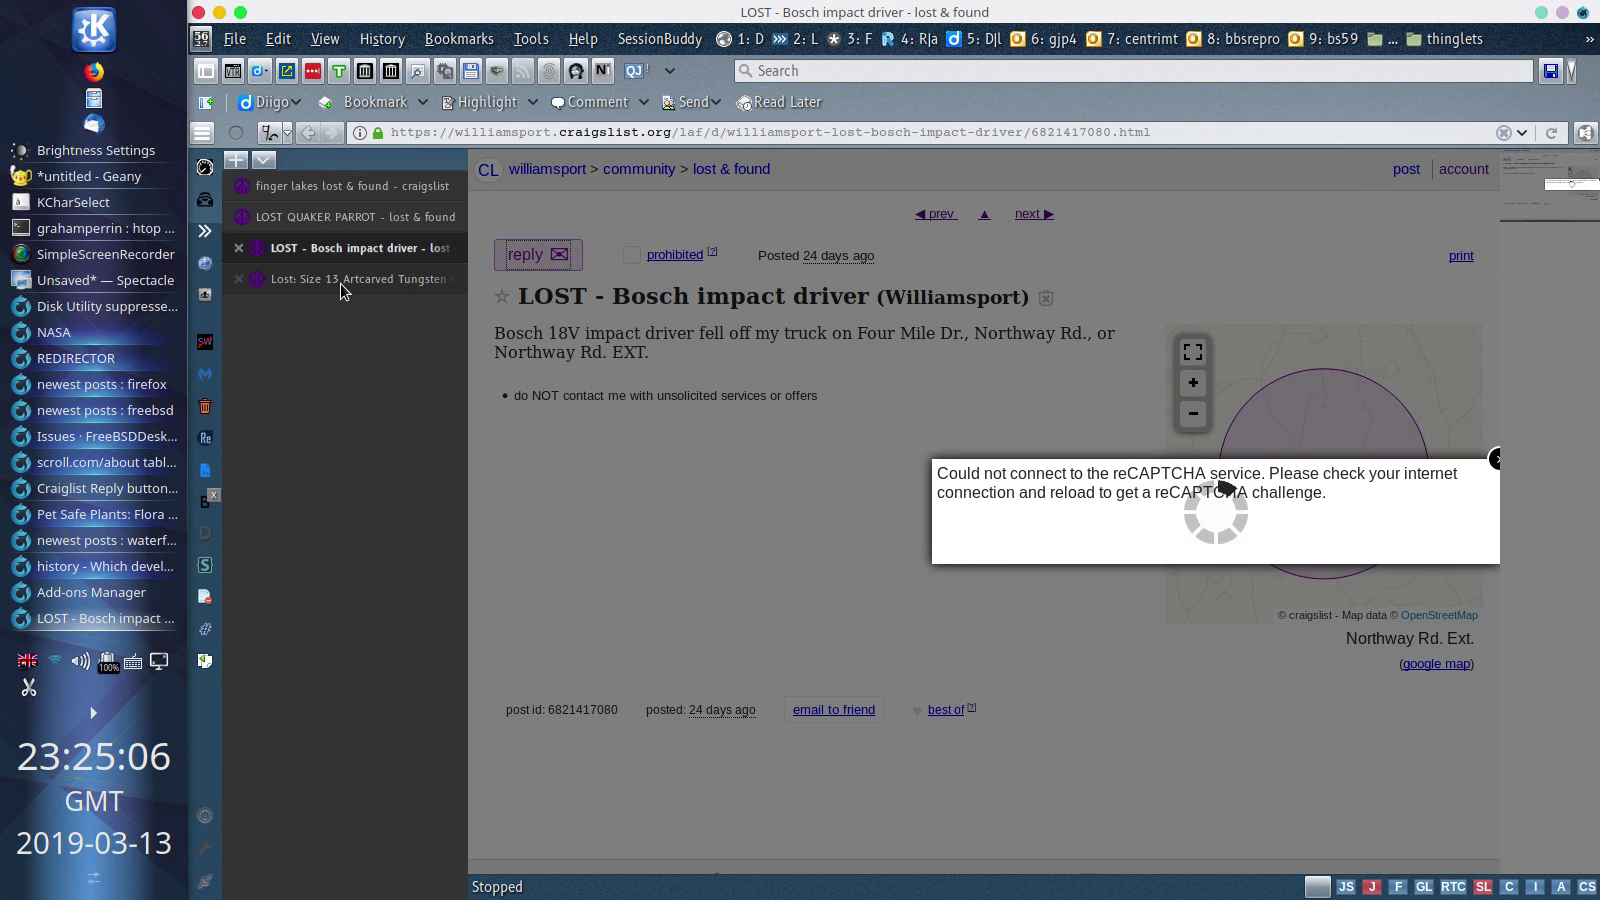Click the orange trash bin sidebar icon
The image size is (1600, 900).
coord(205,406)
